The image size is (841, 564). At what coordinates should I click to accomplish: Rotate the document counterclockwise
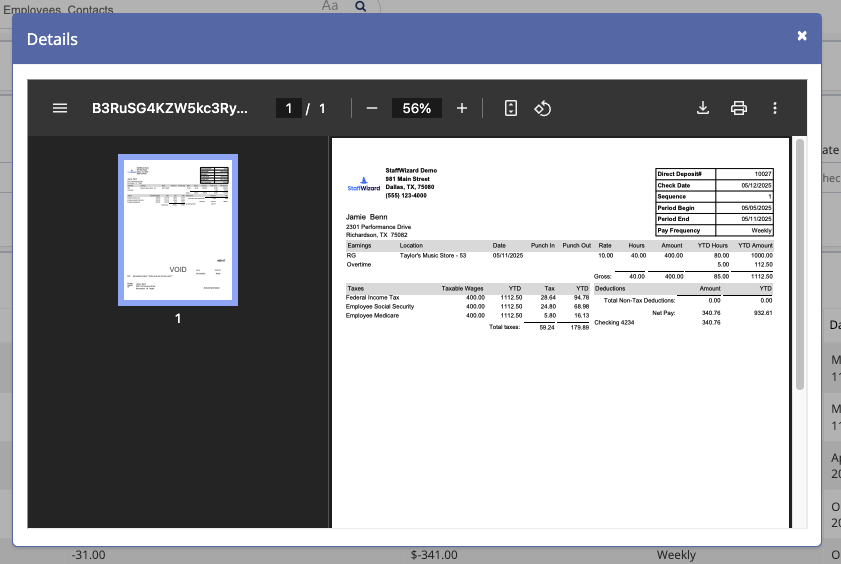click(542, 108)
